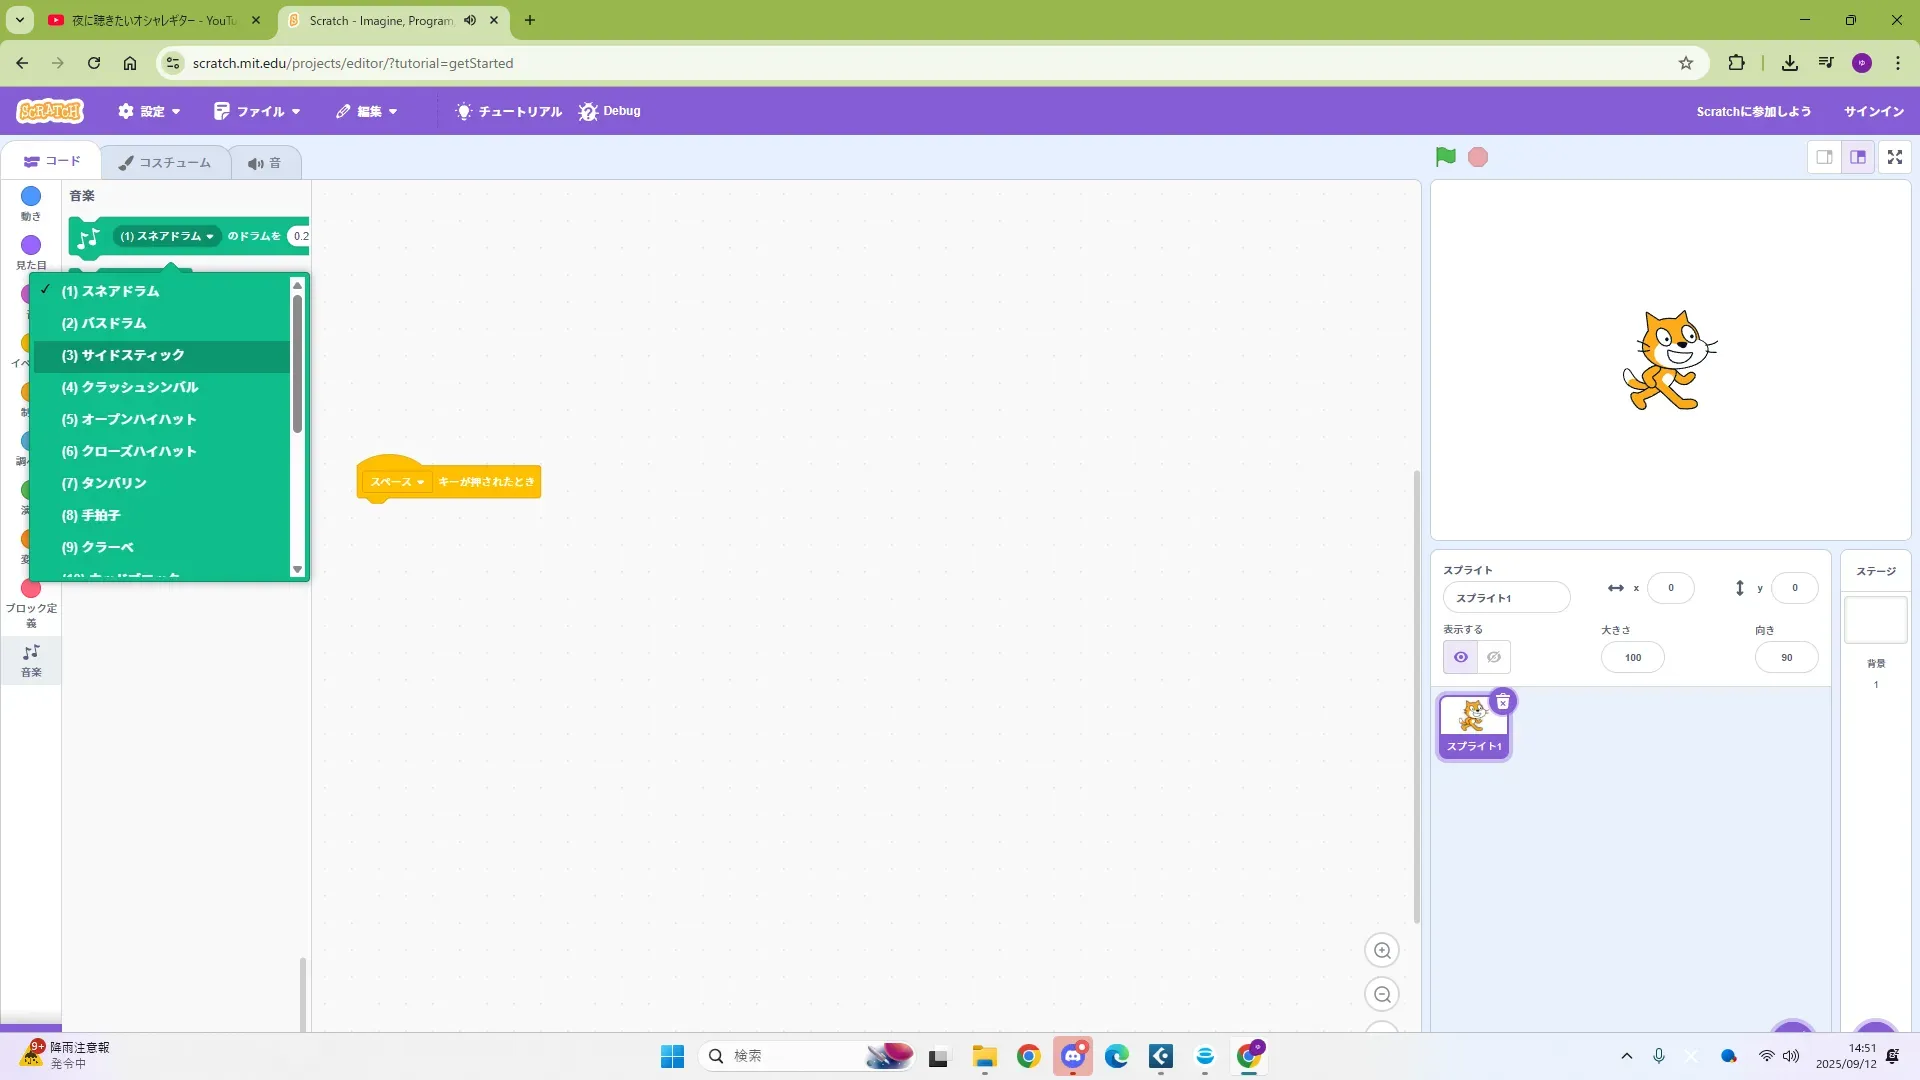Screen dimensions: 1920x1080
Task: Open the スペース key dropdown on hat block
Action: pyautogui.click(x=398, y=482)
